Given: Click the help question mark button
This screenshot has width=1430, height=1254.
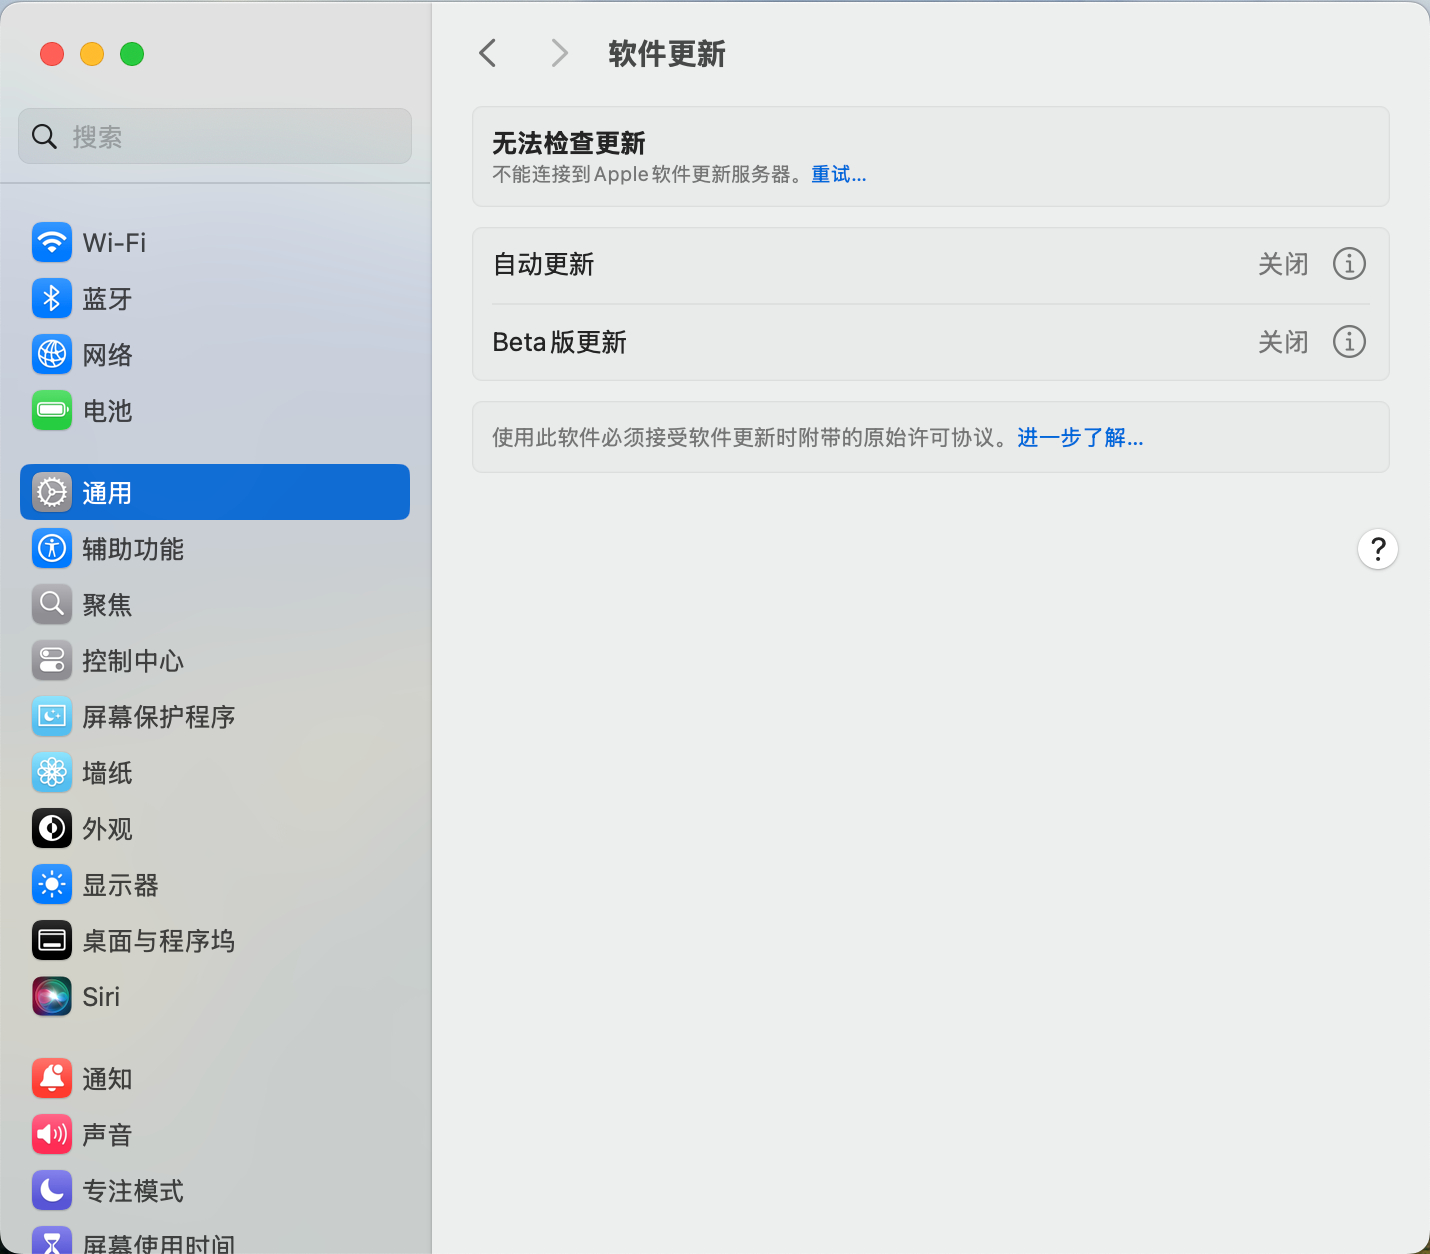Looking at the screenshot, I should [1377, 549].
